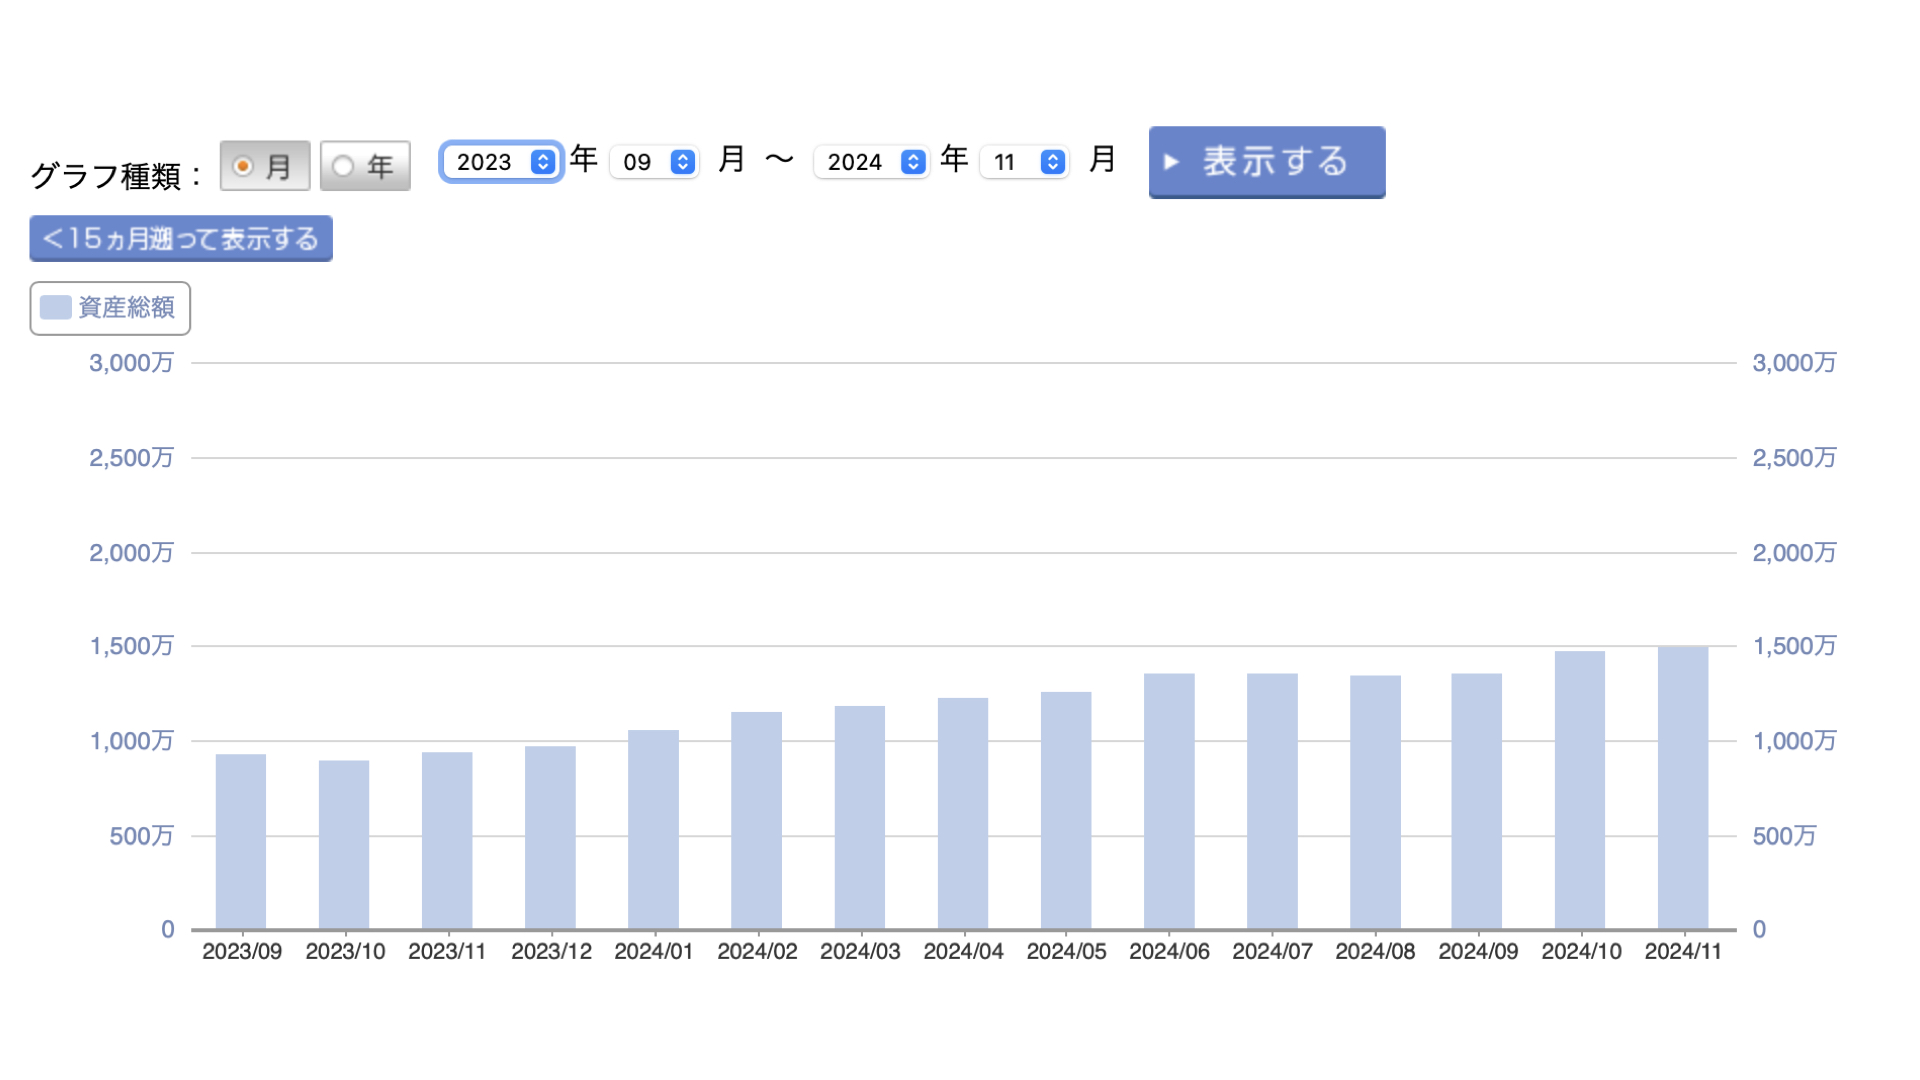Click the 2023/12 bar in the chart
Screen dimensions: 1920x1080
pyautogui.click(x=550, y=838)
